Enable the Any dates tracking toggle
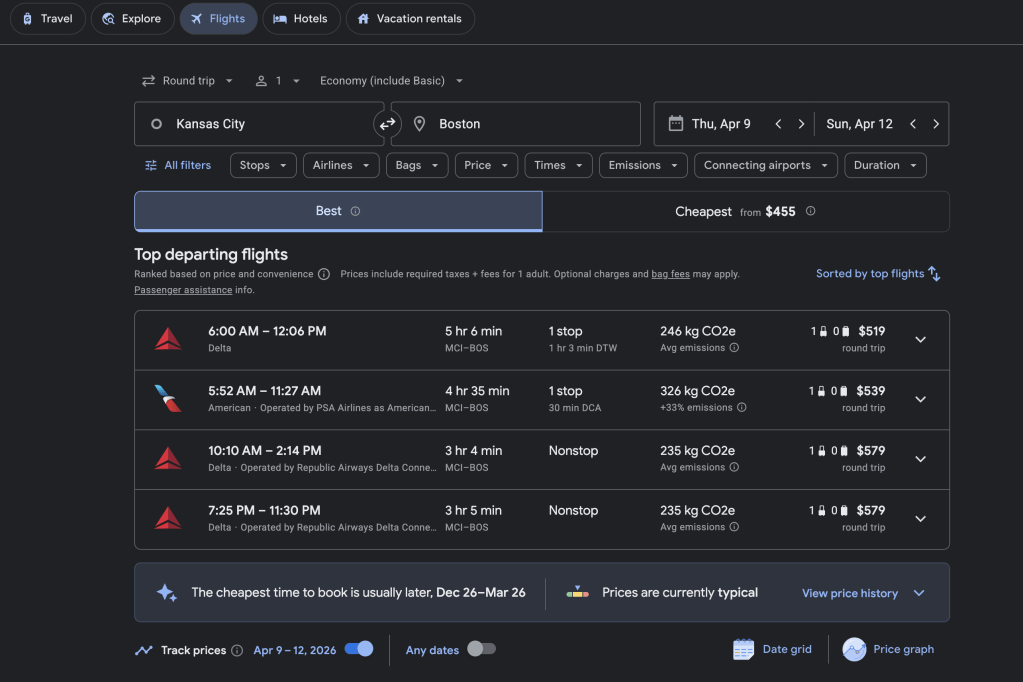Image resolution: width=1023 pixels, height=682 pixels. coord(481,649)
